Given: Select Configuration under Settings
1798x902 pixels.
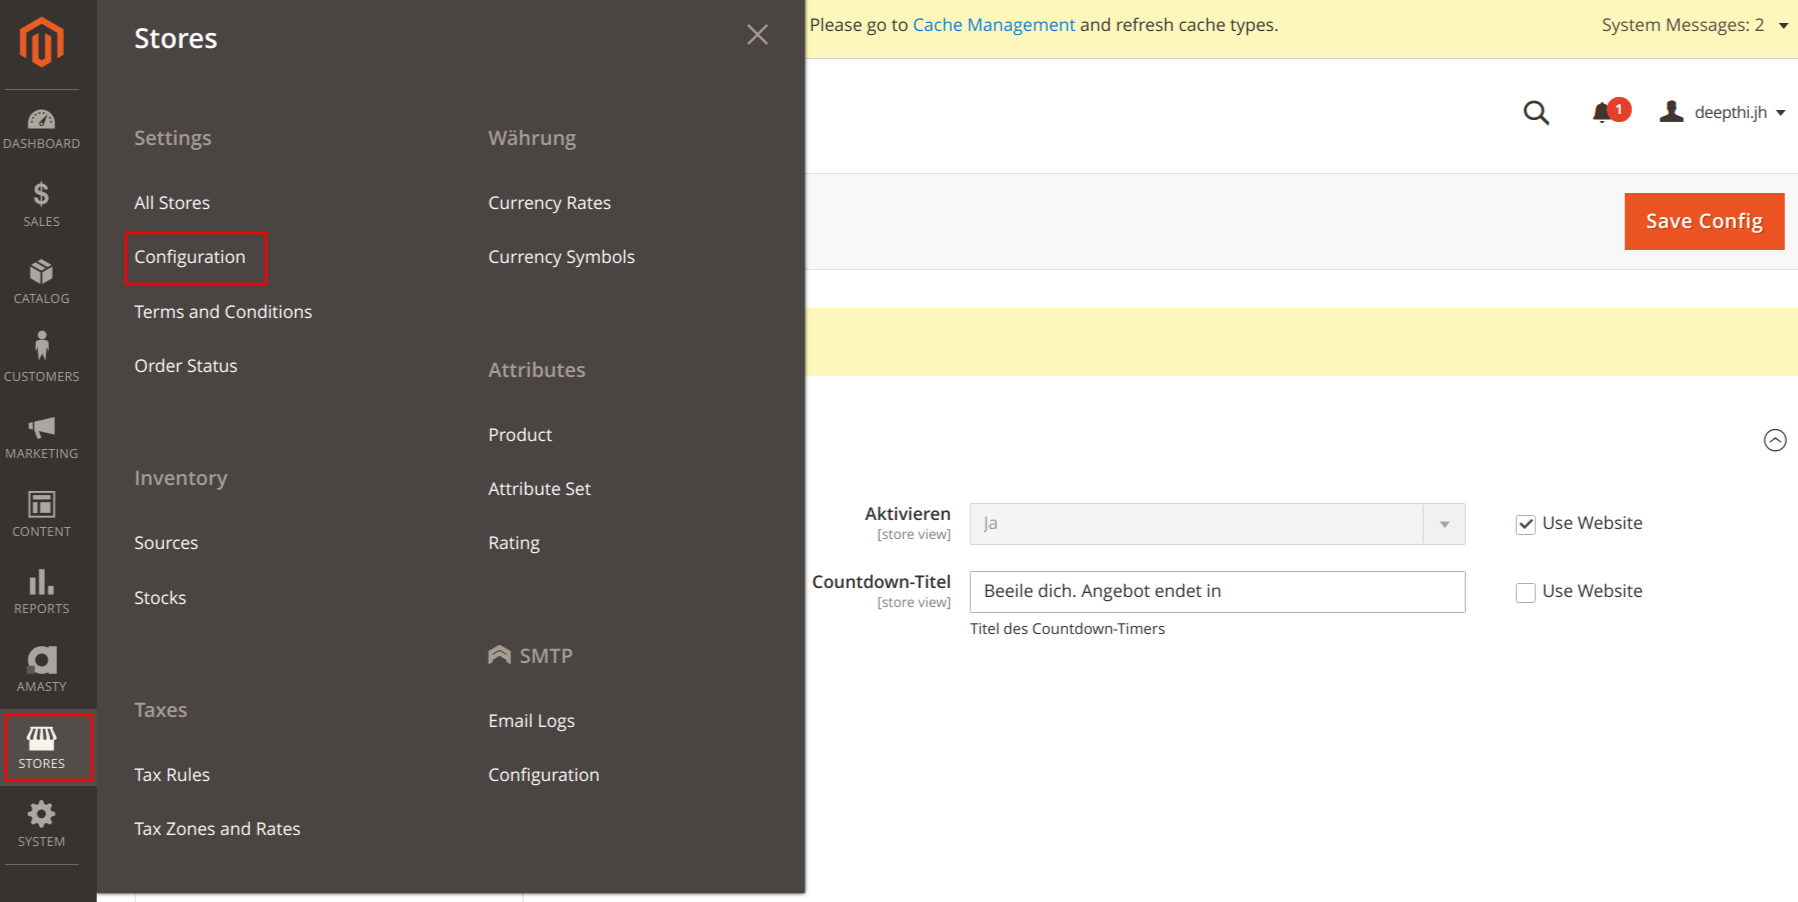Looking at the screenshot, I should click(x=190, y=257).
